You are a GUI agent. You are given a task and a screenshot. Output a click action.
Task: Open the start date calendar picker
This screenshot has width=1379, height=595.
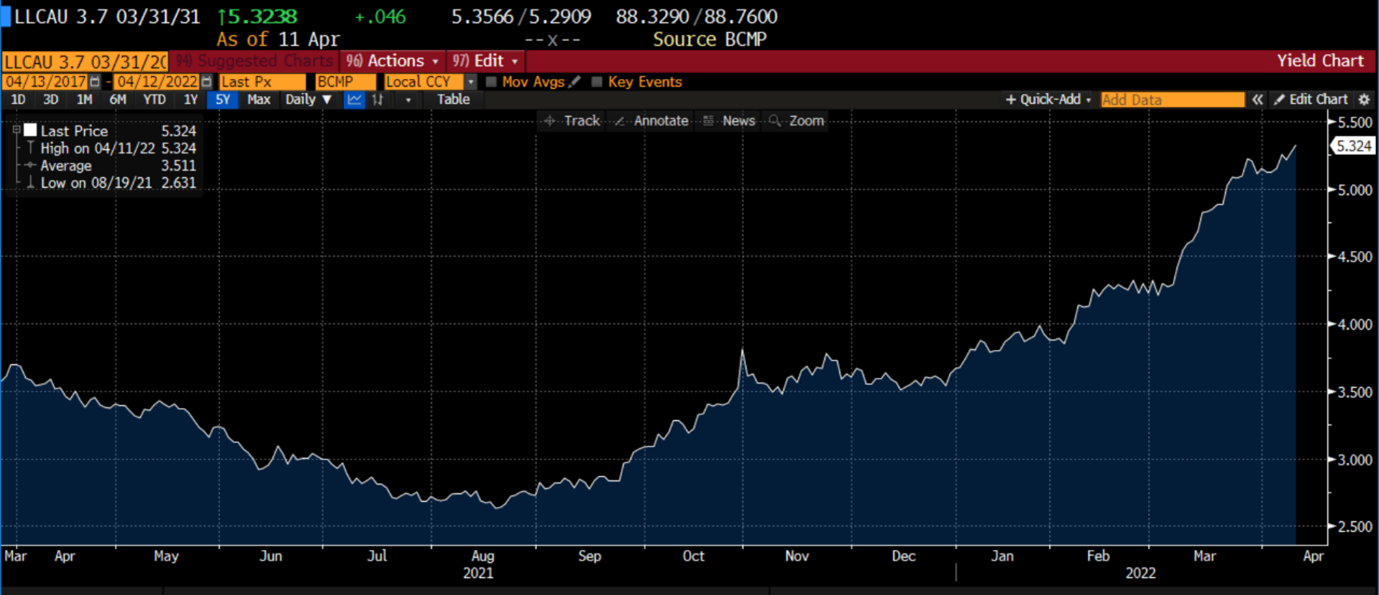(95, 82)
